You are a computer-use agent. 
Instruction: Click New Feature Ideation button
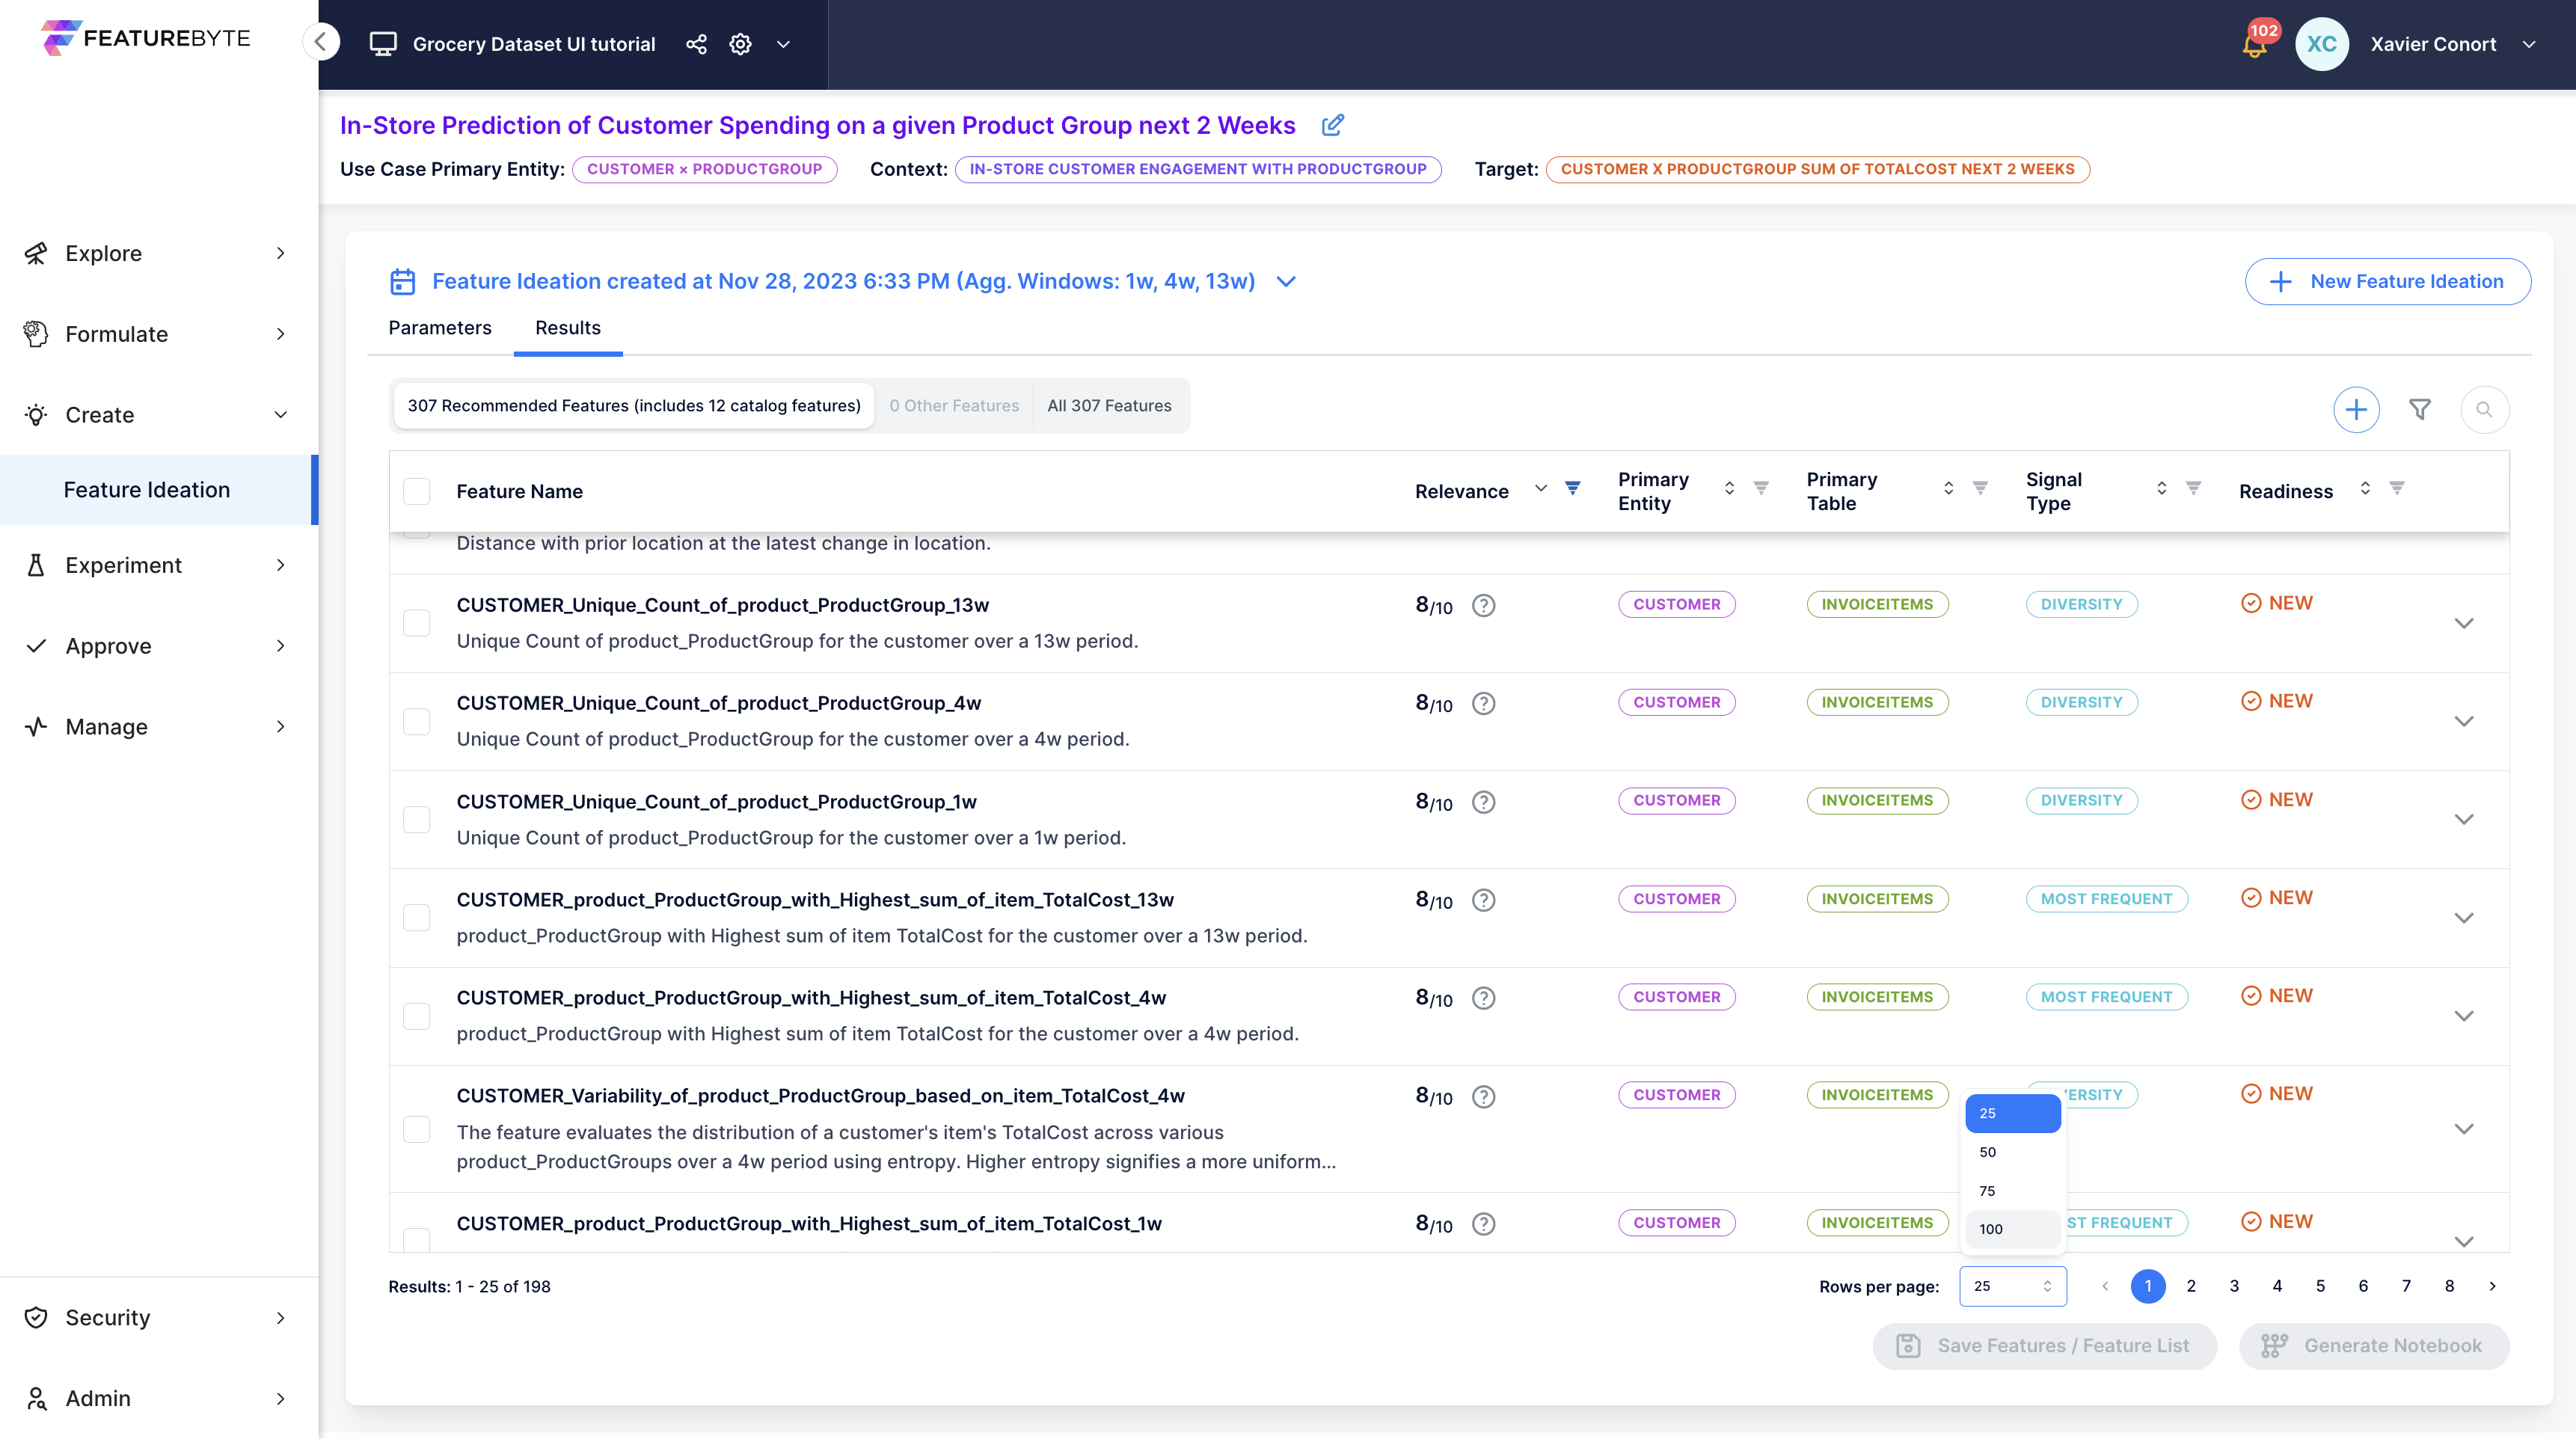tap(2387, 281)
